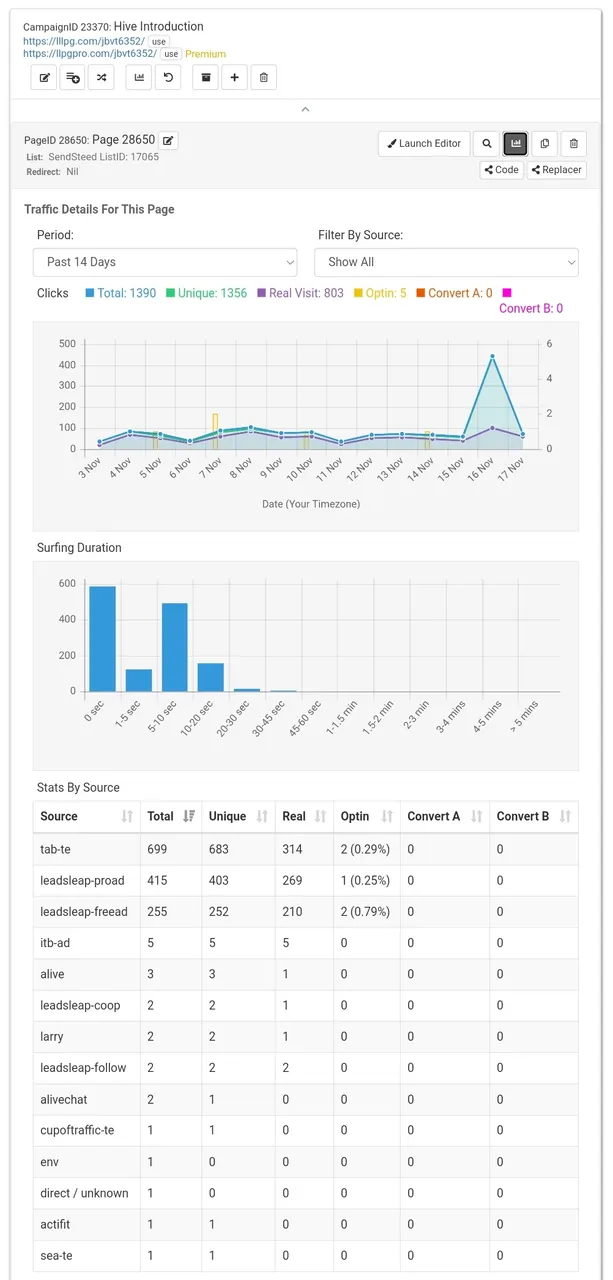Delete Page 28650 with trash icon

click(573, 144)
